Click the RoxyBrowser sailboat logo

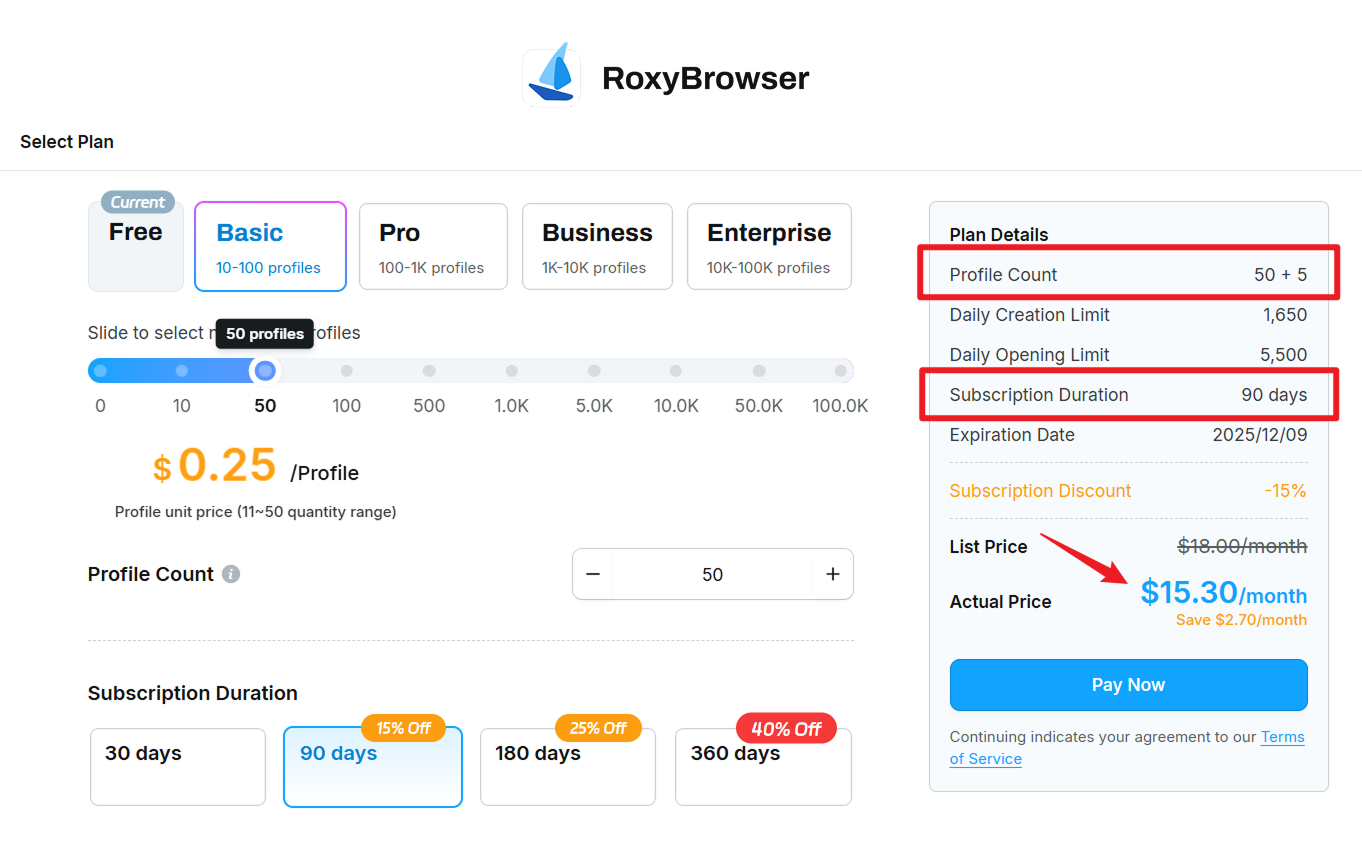(551, 75)
